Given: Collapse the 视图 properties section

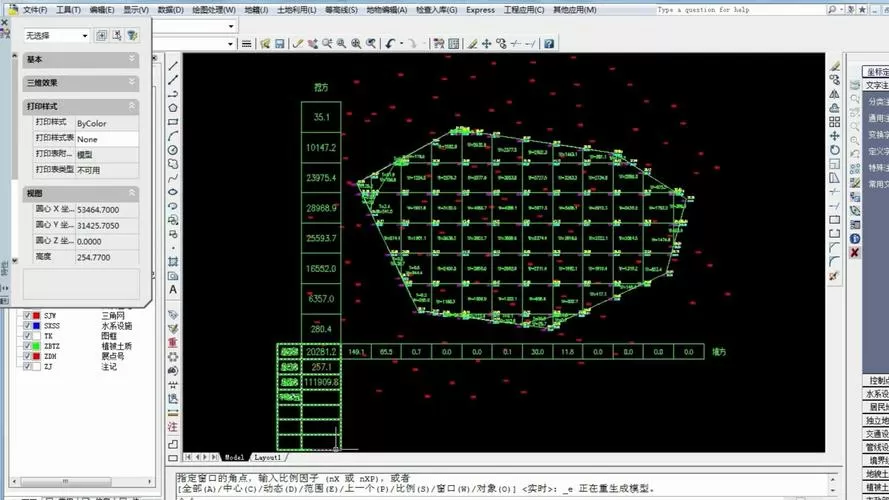Looking at the screenshot, I should pyautogui.click(x=81, y=193).
